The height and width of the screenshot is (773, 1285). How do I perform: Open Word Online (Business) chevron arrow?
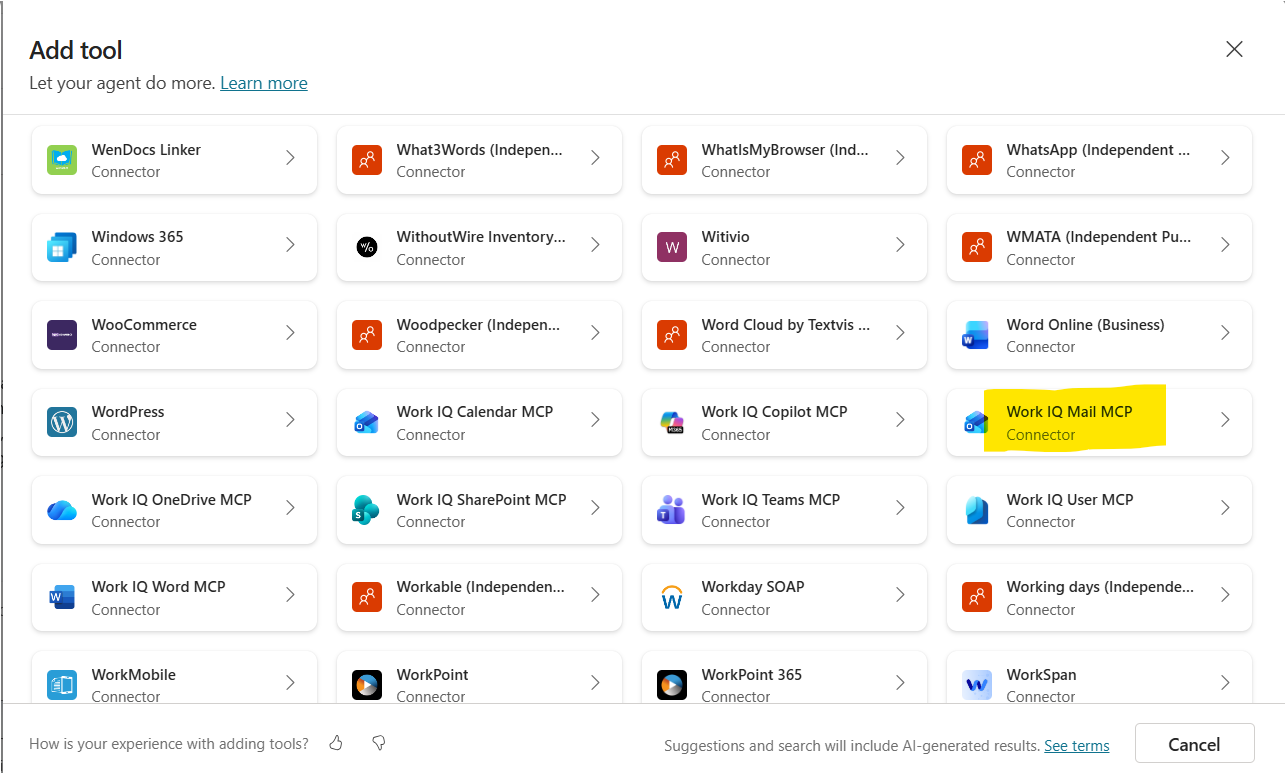point(1225,333)
